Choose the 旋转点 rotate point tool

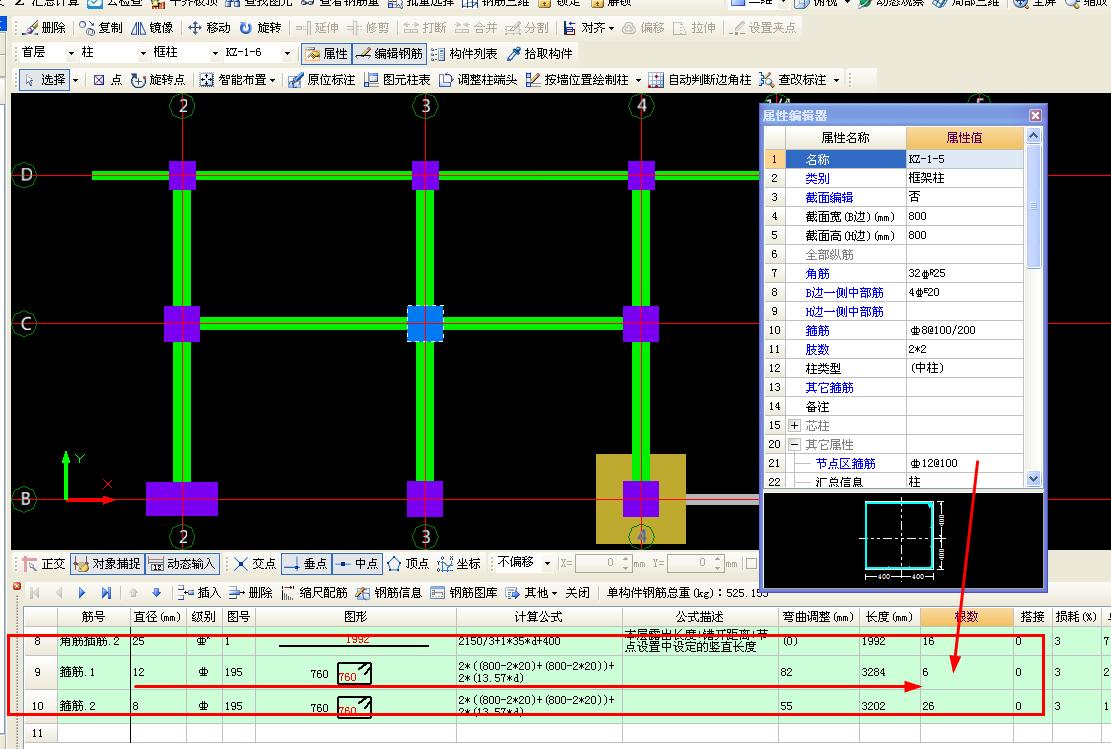pos(158,79)
